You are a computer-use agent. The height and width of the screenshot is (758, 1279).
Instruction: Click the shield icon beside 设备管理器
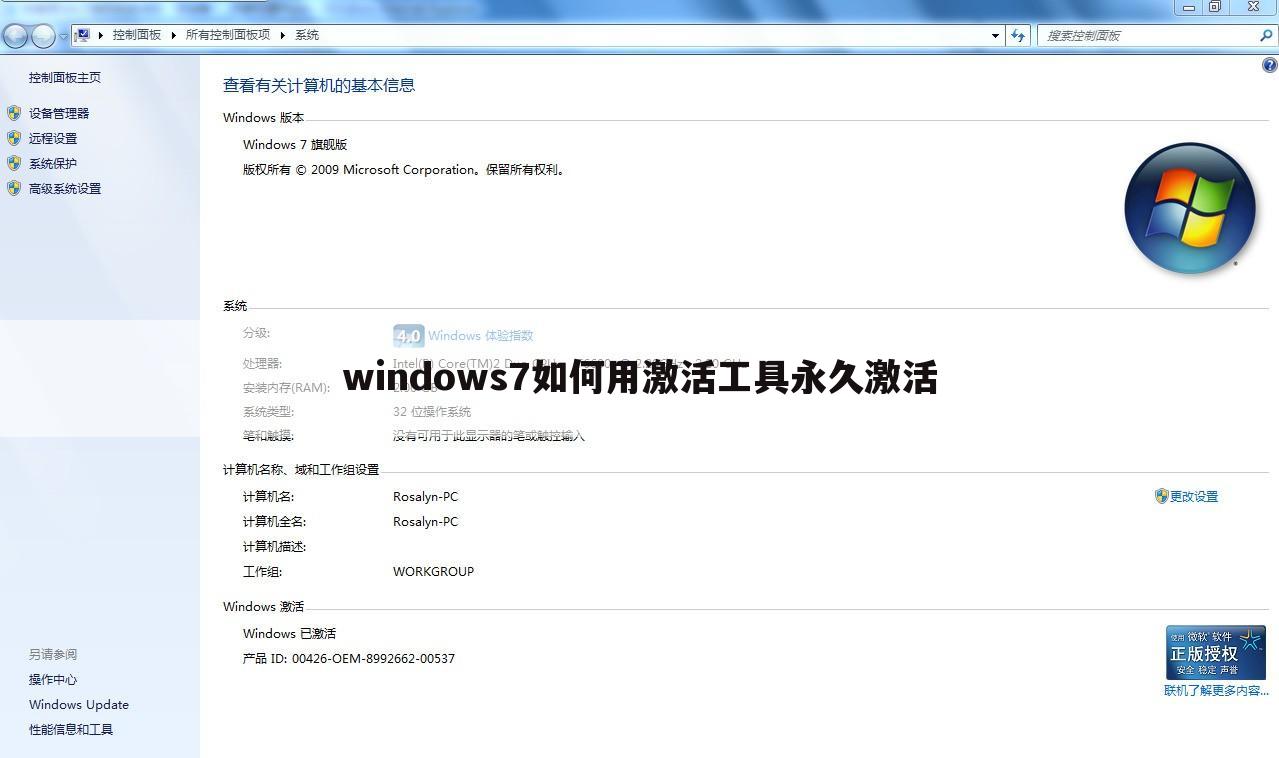tap(14, 113)
